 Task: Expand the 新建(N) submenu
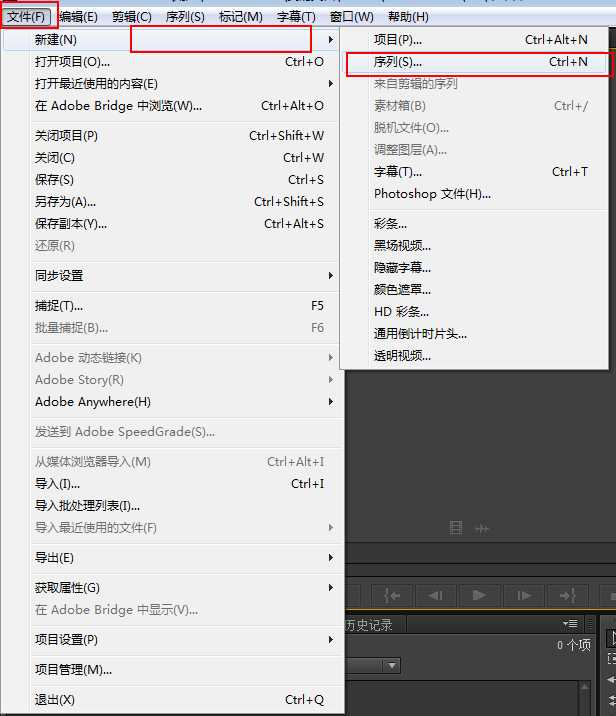pos(171,40)
